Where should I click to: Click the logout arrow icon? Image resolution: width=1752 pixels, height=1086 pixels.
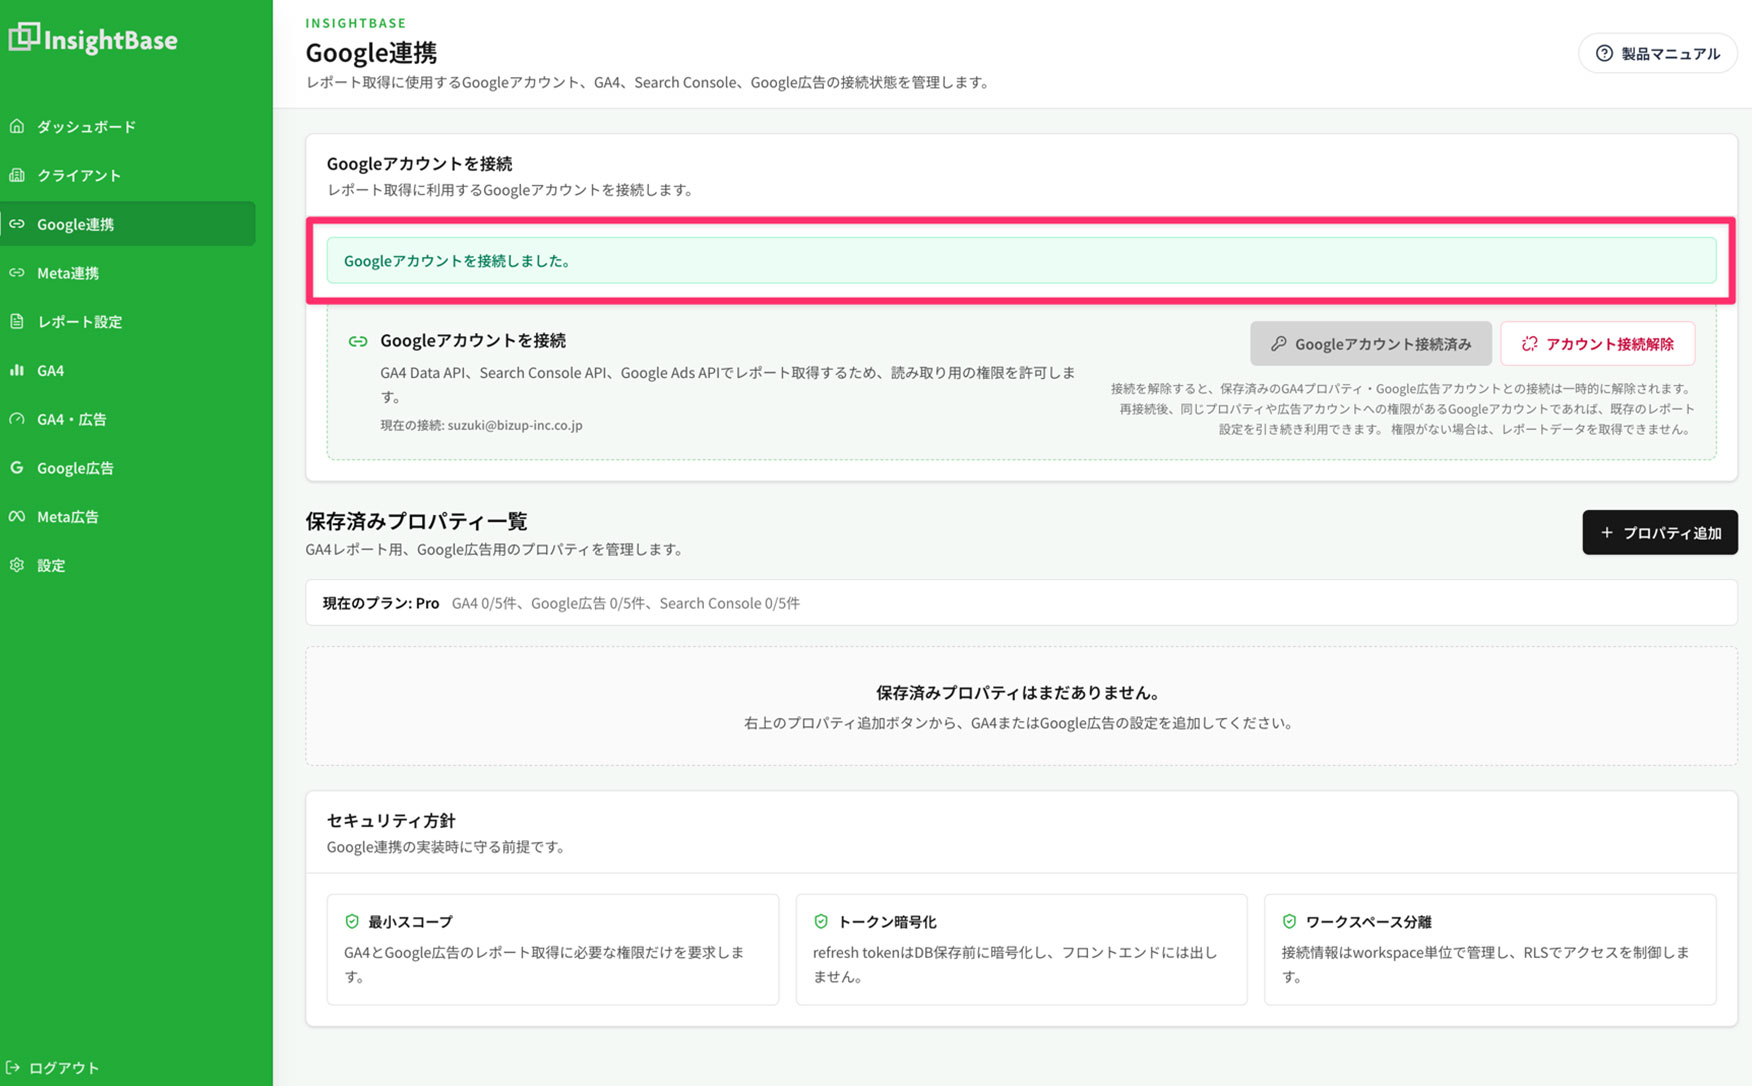[13, 1067]
